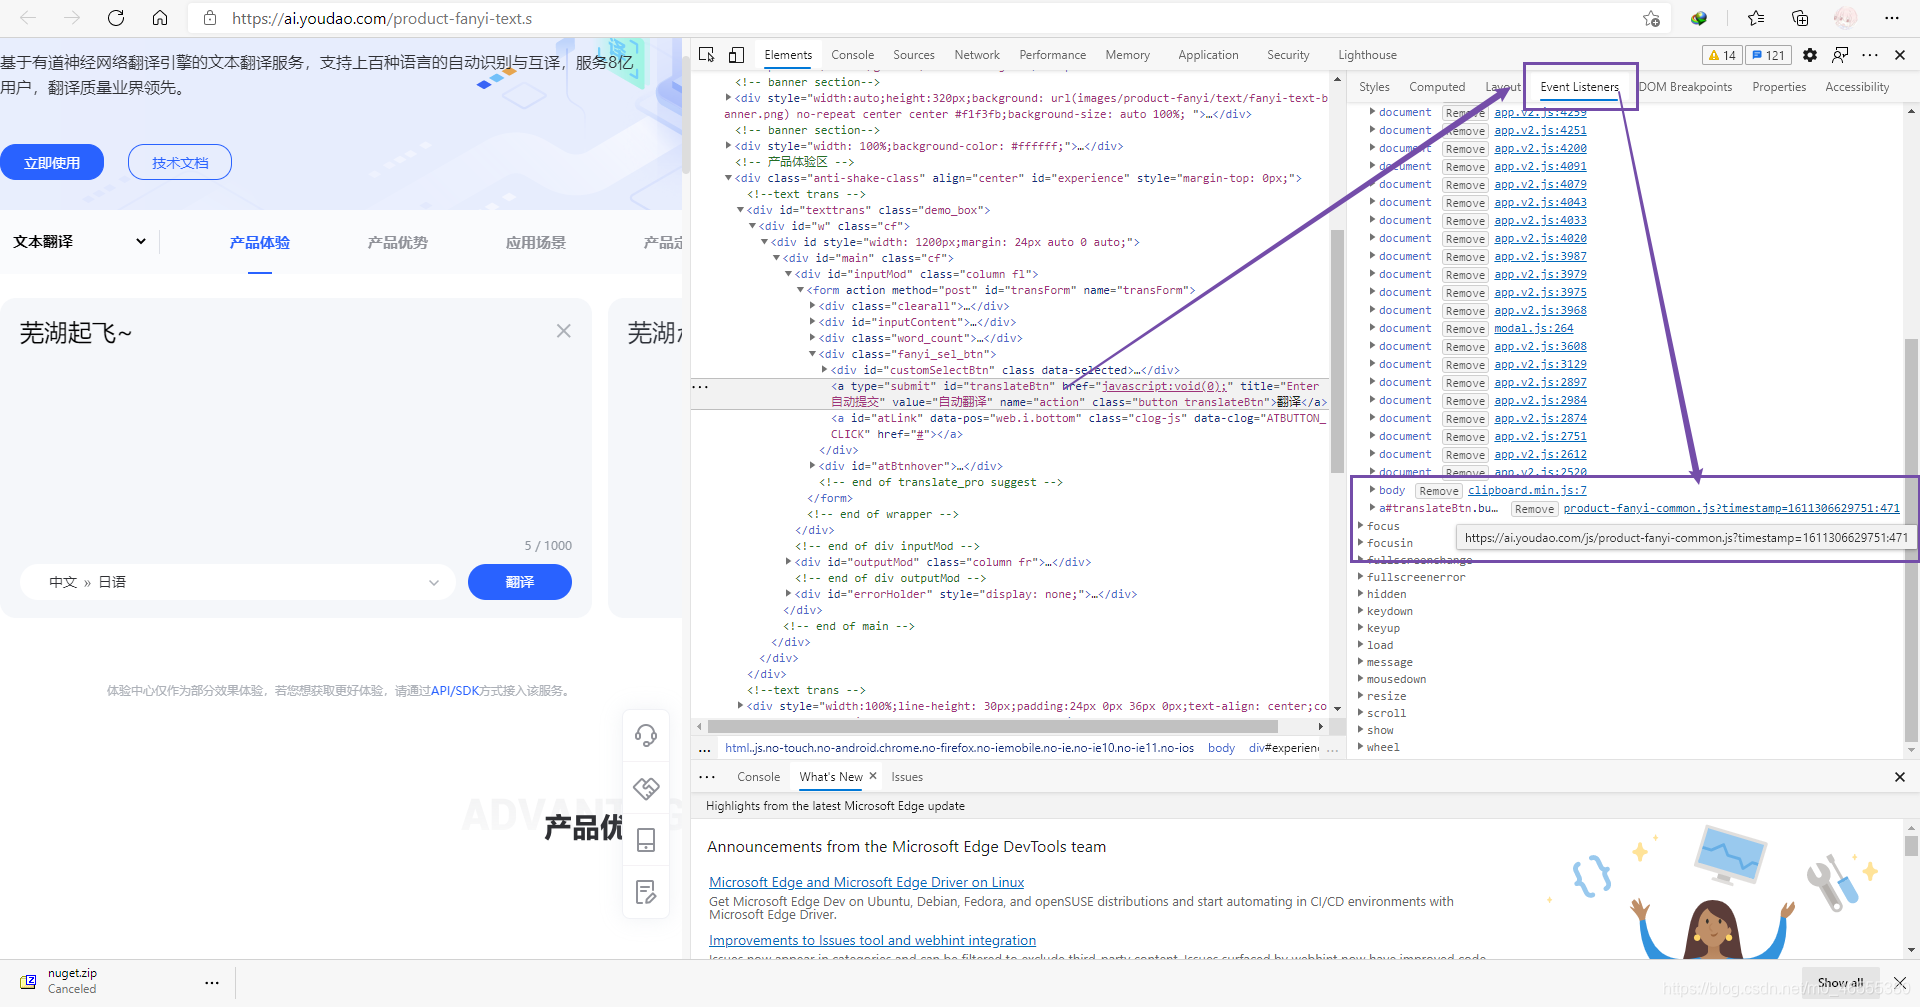The height and width of the screenshot is (1007, 1920).
Task: Switch to the Network tab
Action: coord(977,55)
